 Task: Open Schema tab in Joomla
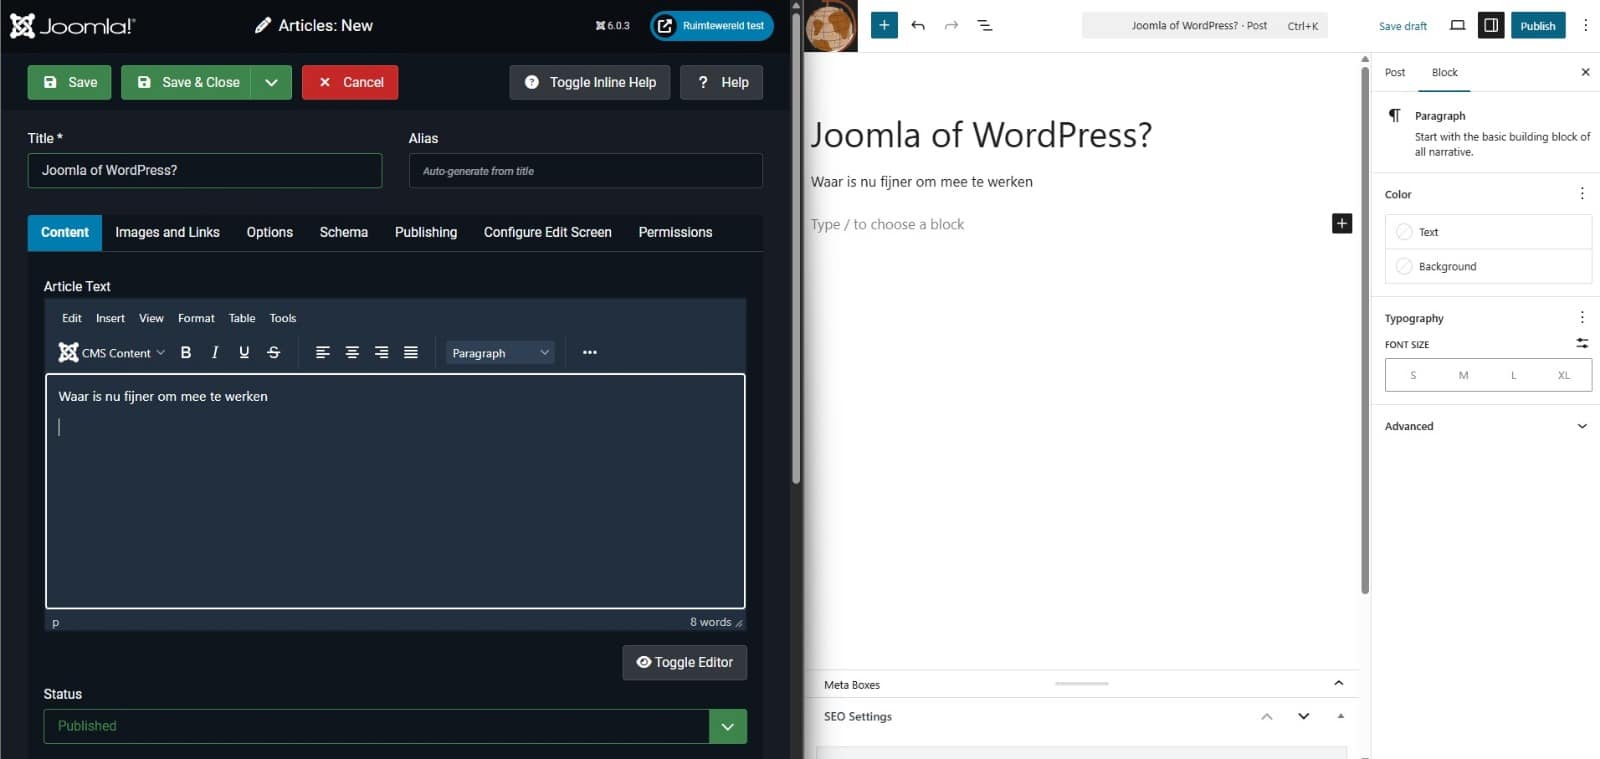344,232
